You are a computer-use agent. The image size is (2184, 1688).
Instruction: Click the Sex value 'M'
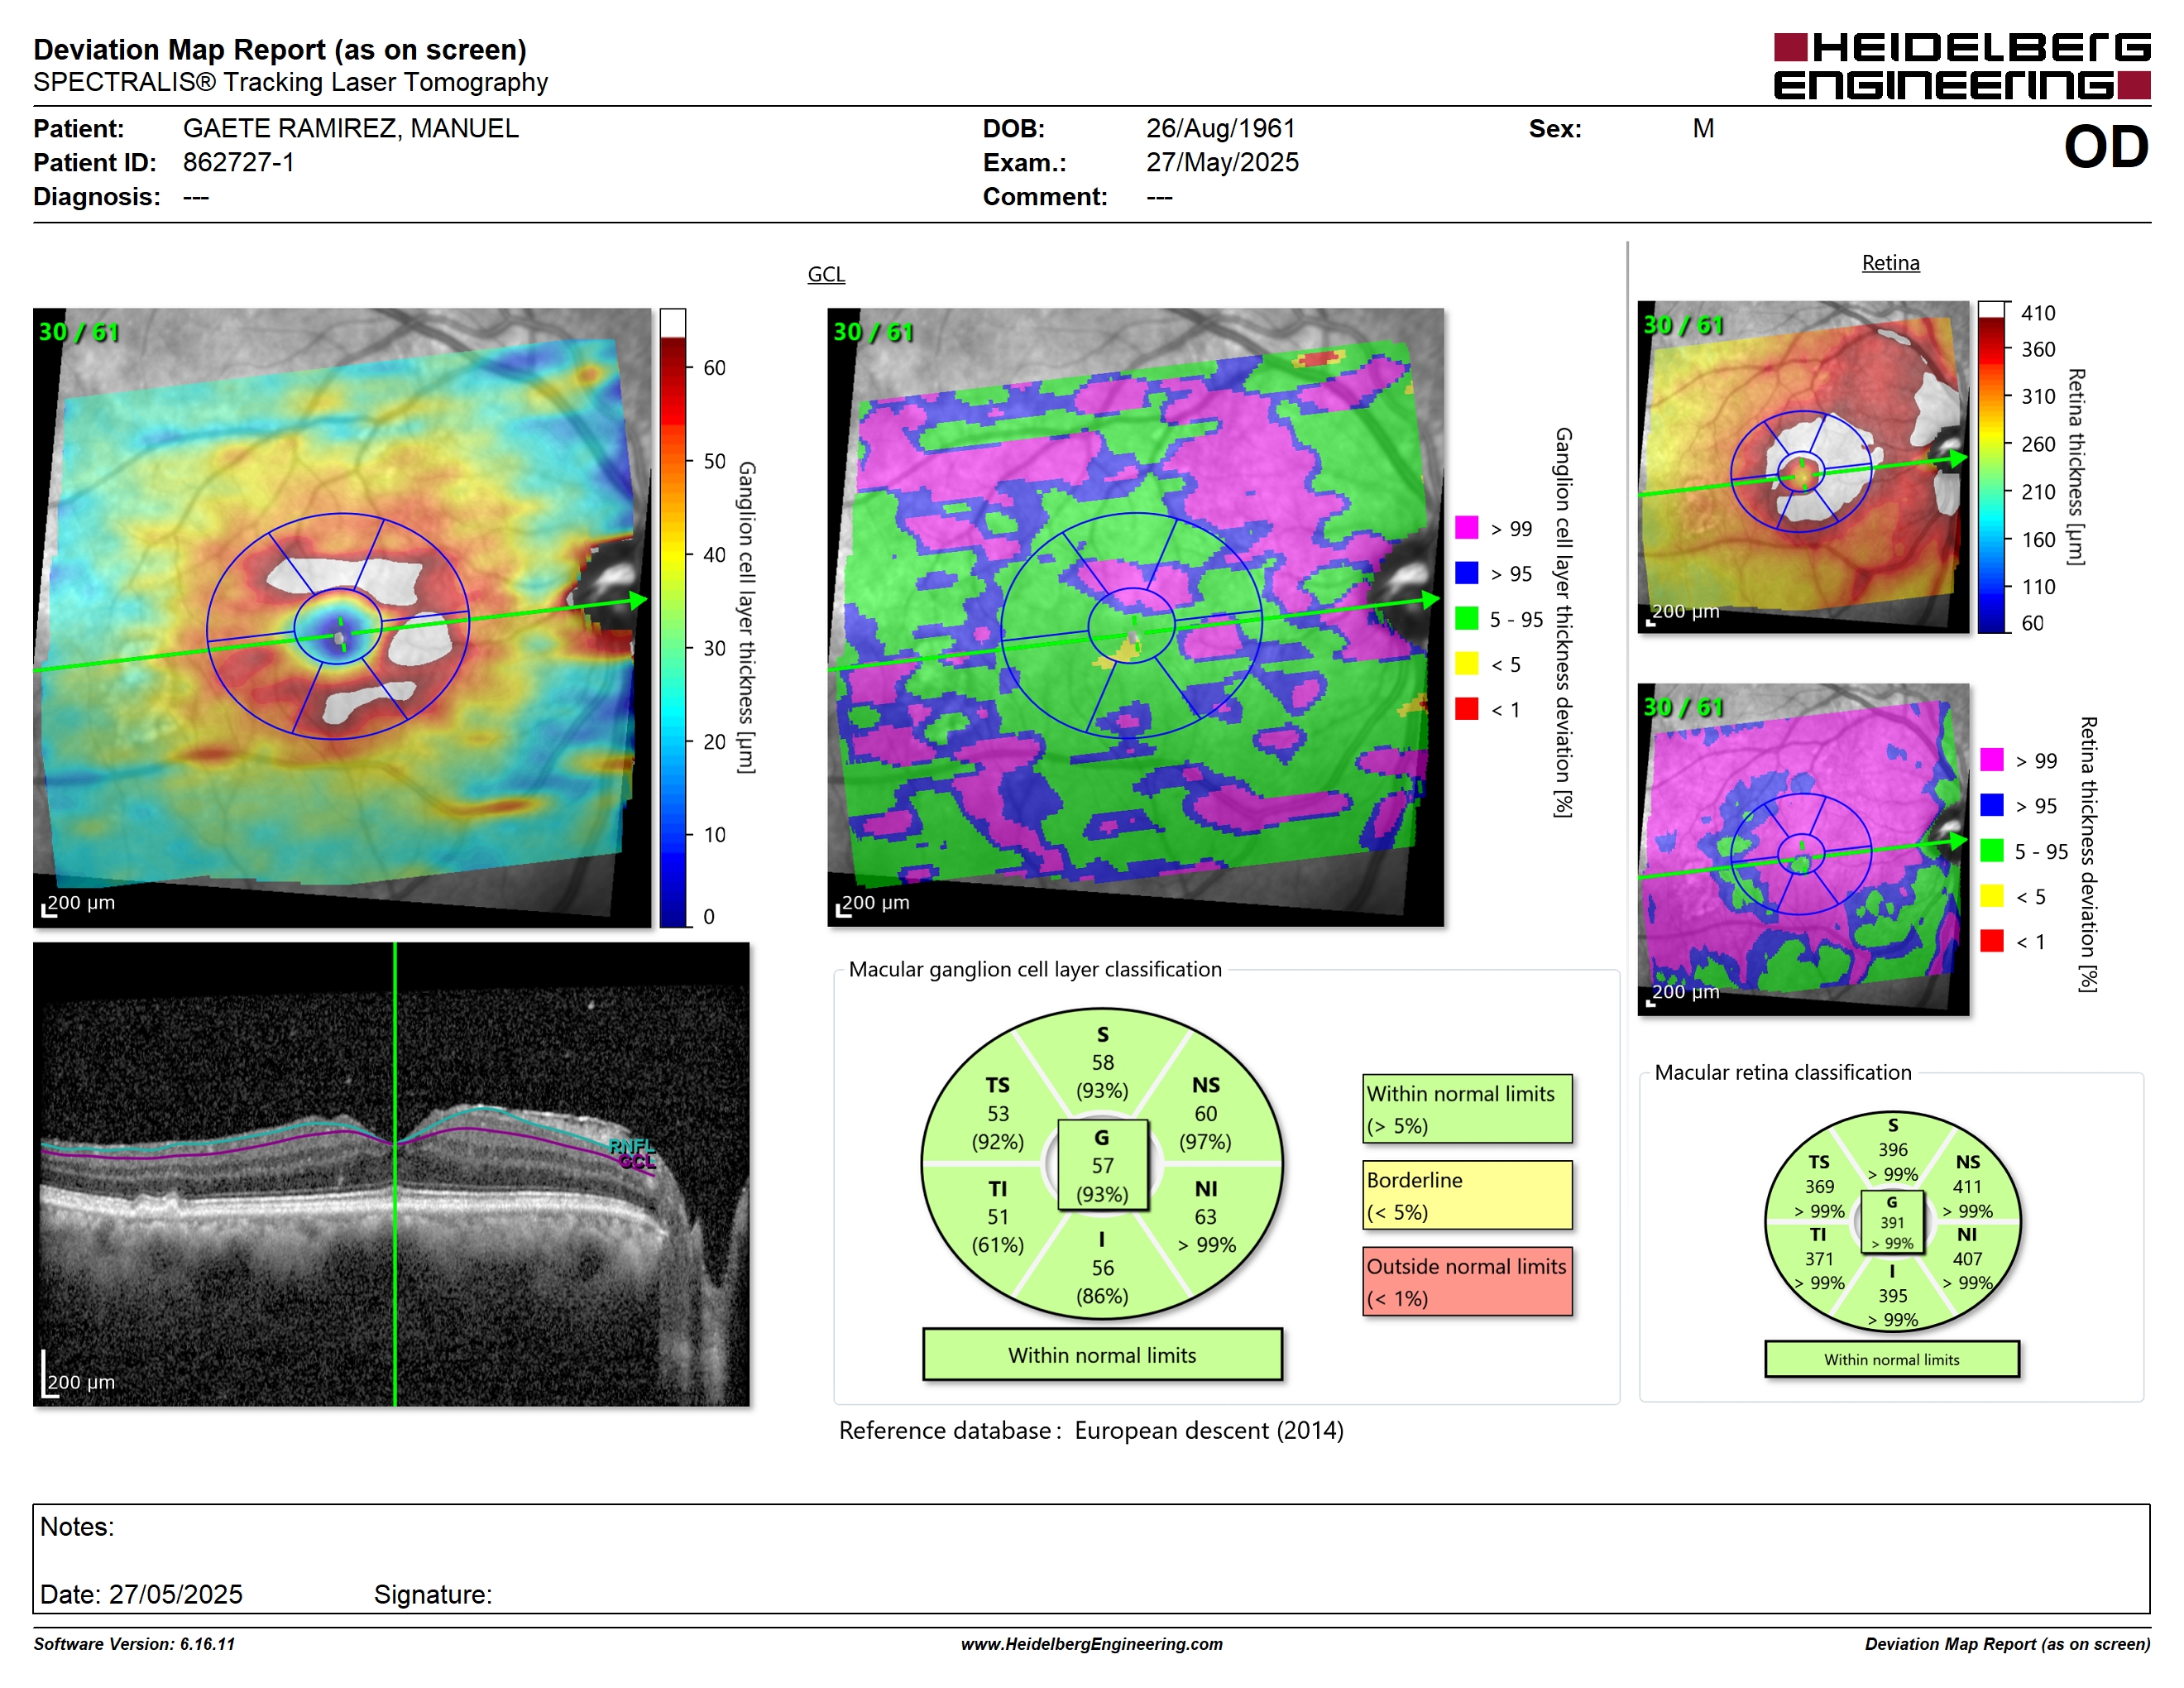point(1703,128)
